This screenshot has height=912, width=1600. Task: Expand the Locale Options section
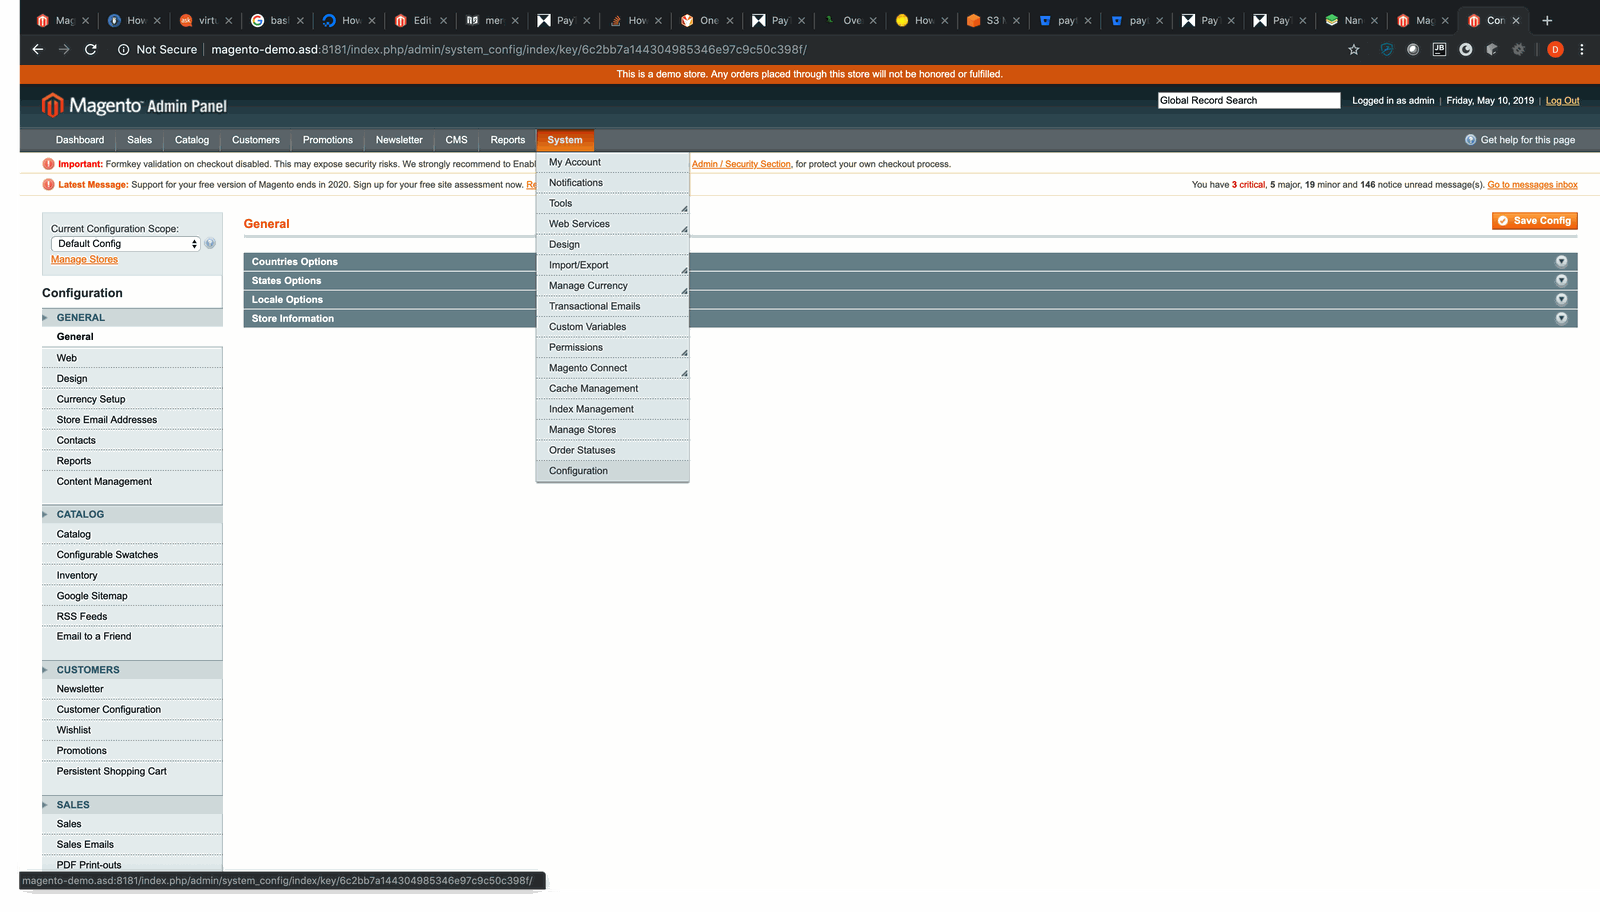click(x=910, y=299)
